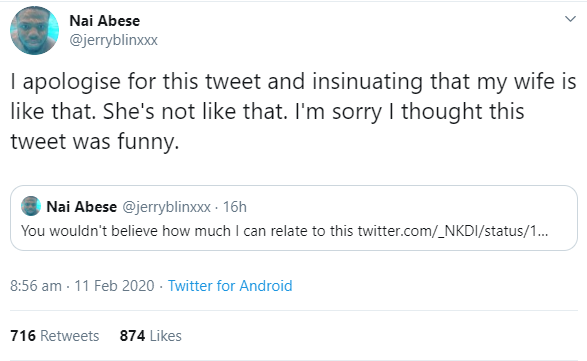Click the line 'tweet was funny.'
The width and height of the screenshot is (587, 361).
95,143
